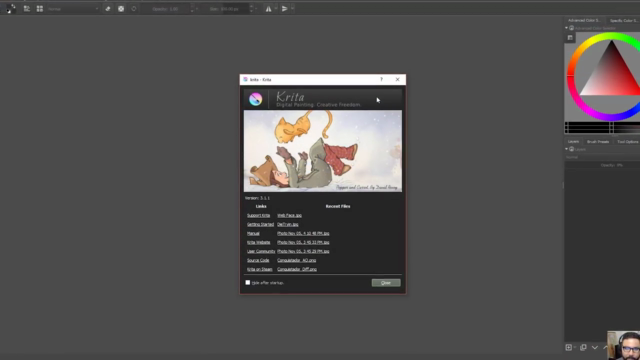Open the Source Code link

coord(258,260)
